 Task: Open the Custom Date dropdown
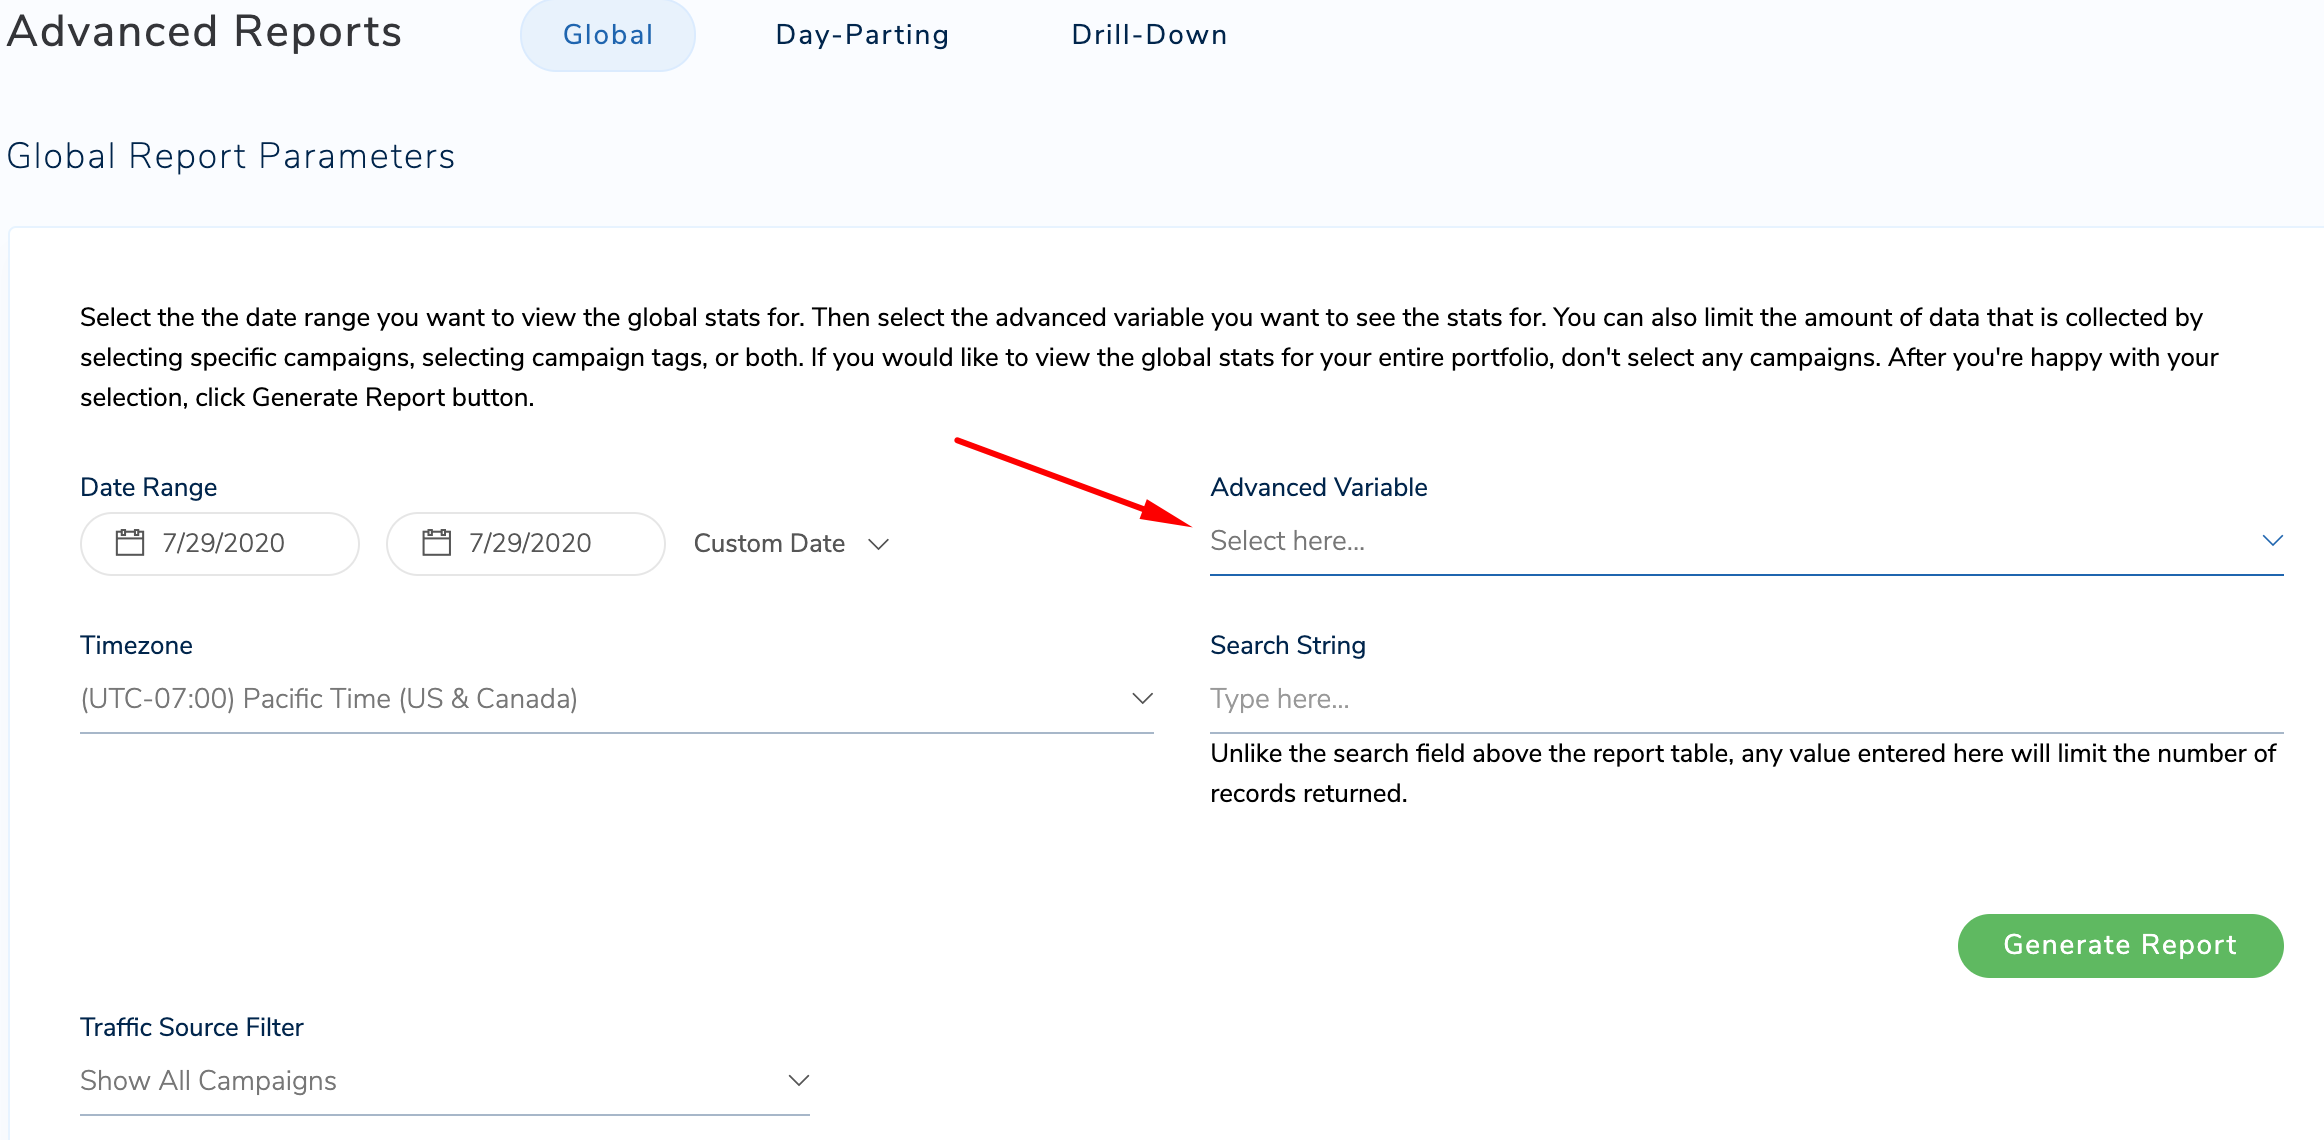click(791, 544)
